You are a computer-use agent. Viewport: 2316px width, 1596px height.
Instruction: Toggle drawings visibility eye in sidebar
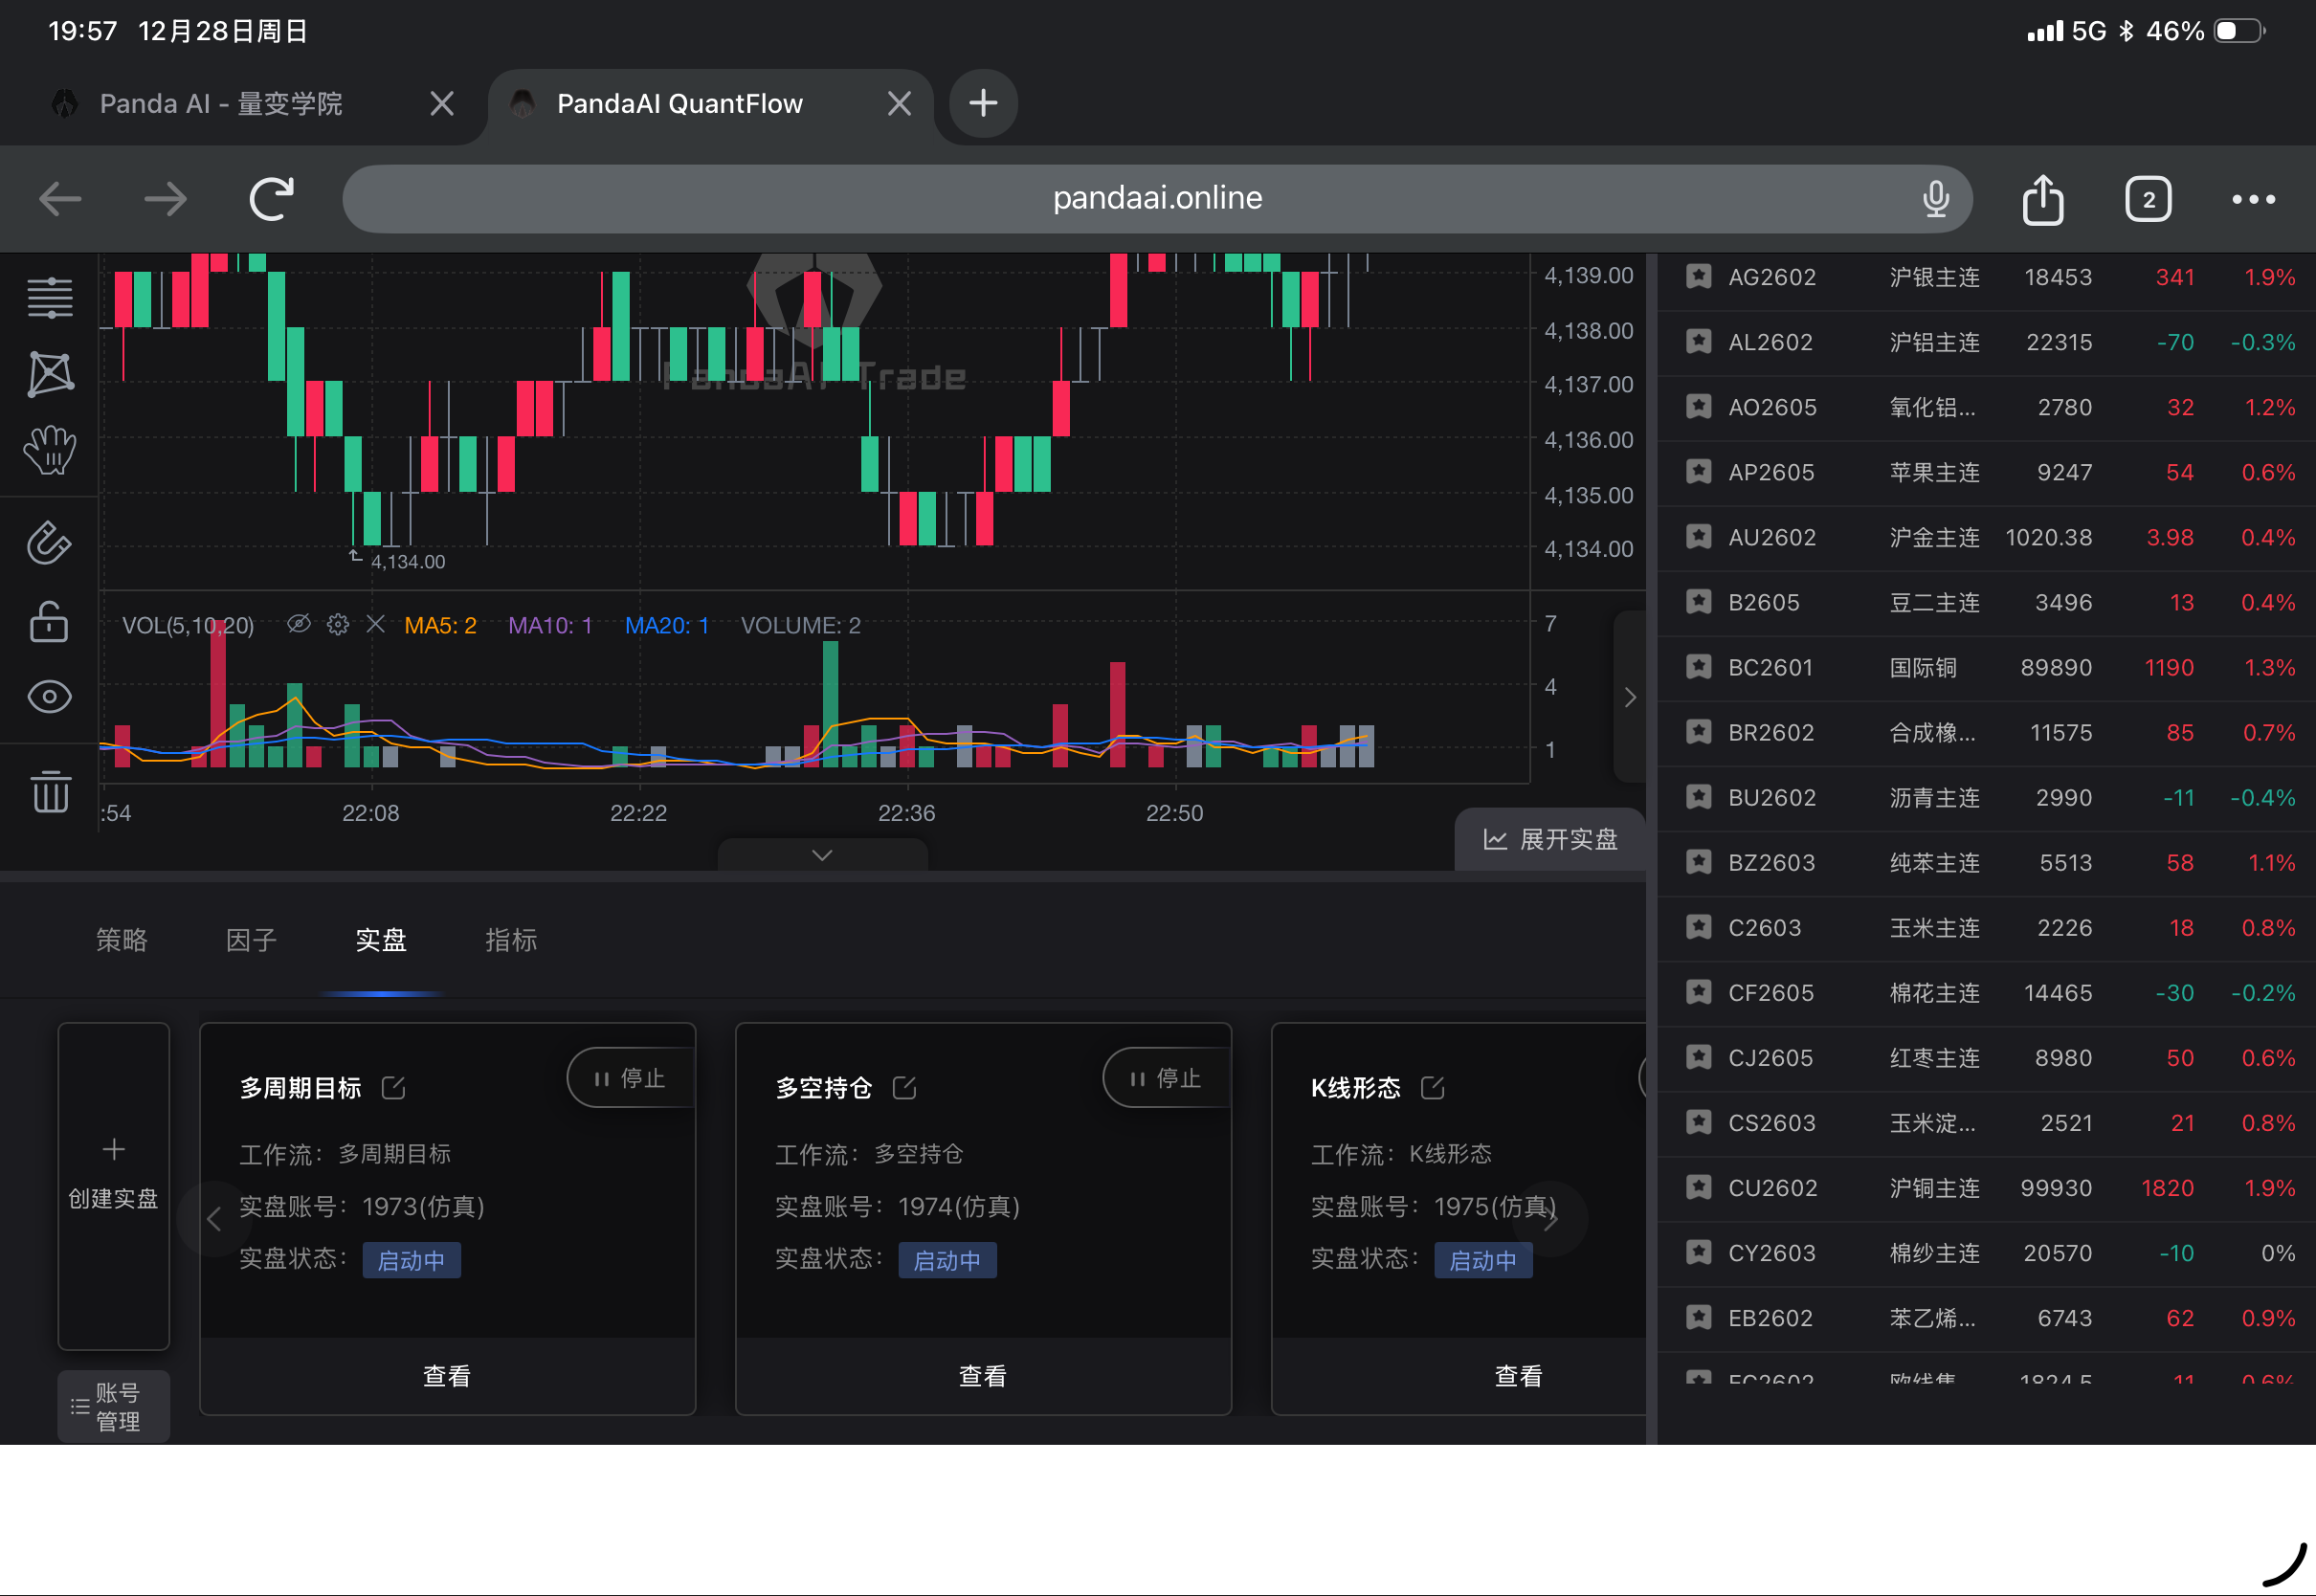tap(49, 697)
